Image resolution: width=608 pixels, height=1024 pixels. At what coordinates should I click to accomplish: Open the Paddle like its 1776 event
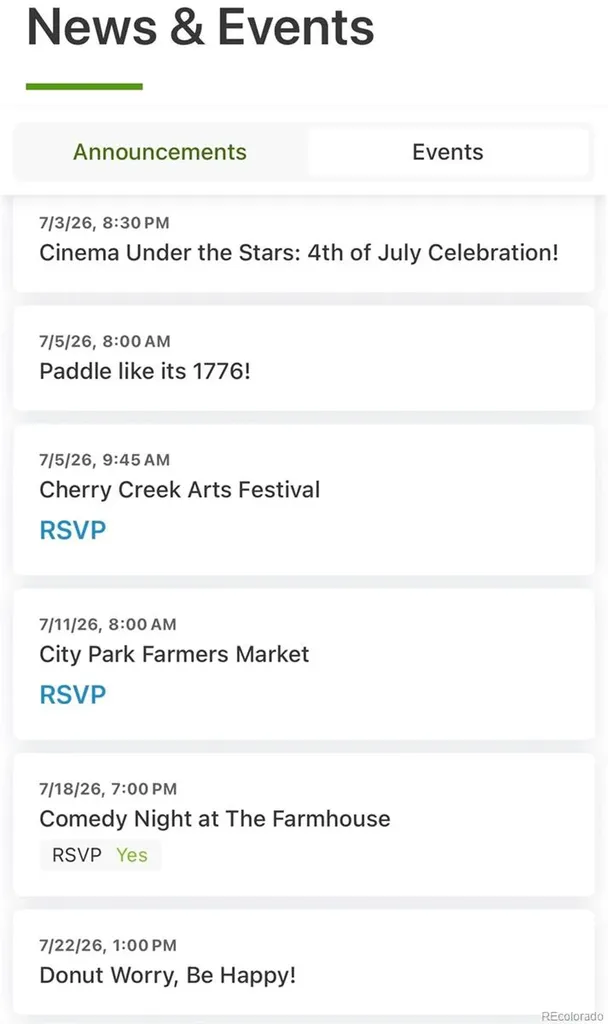tap(304, 358)
